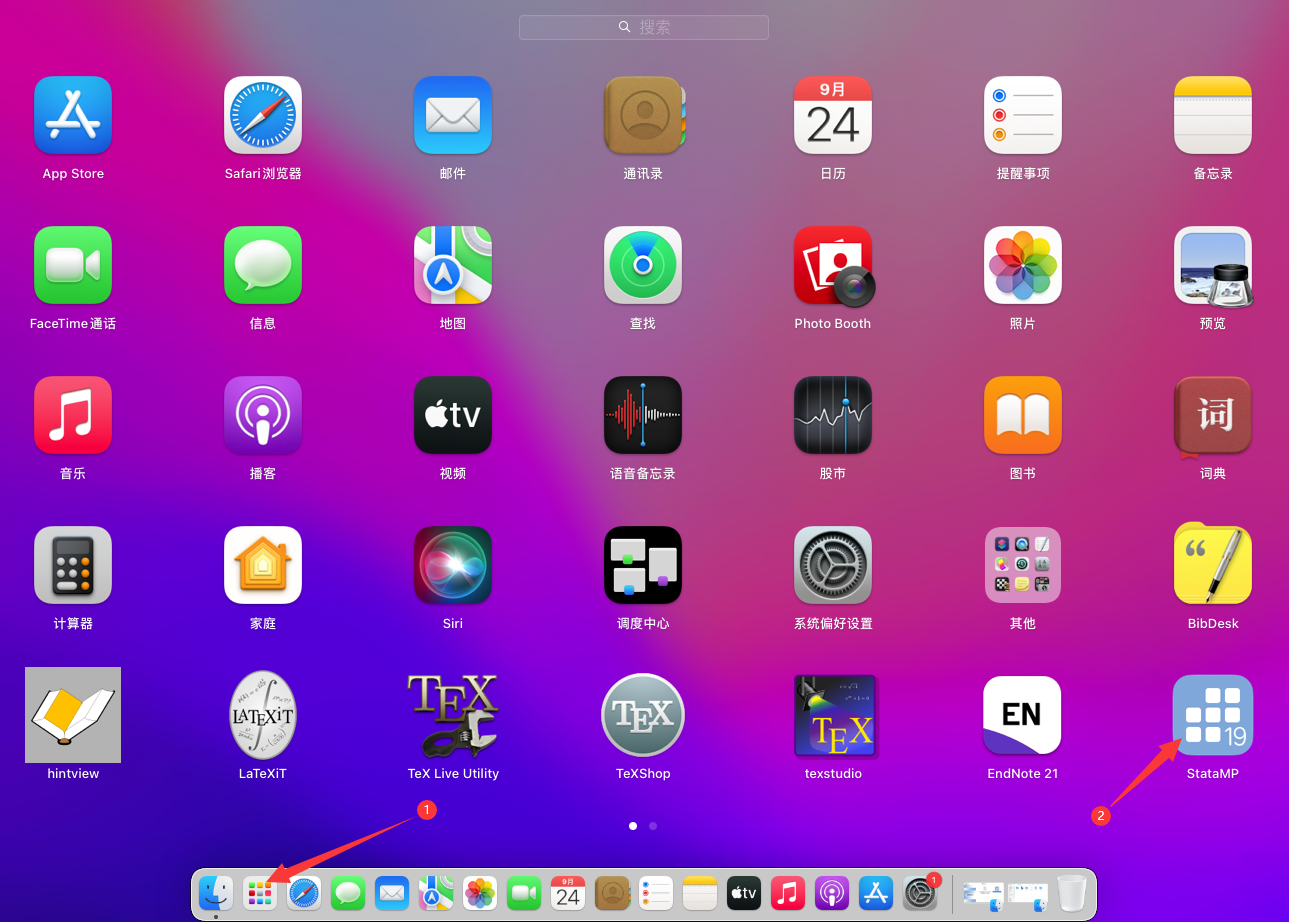Open 备忘录 app in the Launchpad grid
The image size is (1289, 922).
1213,115
